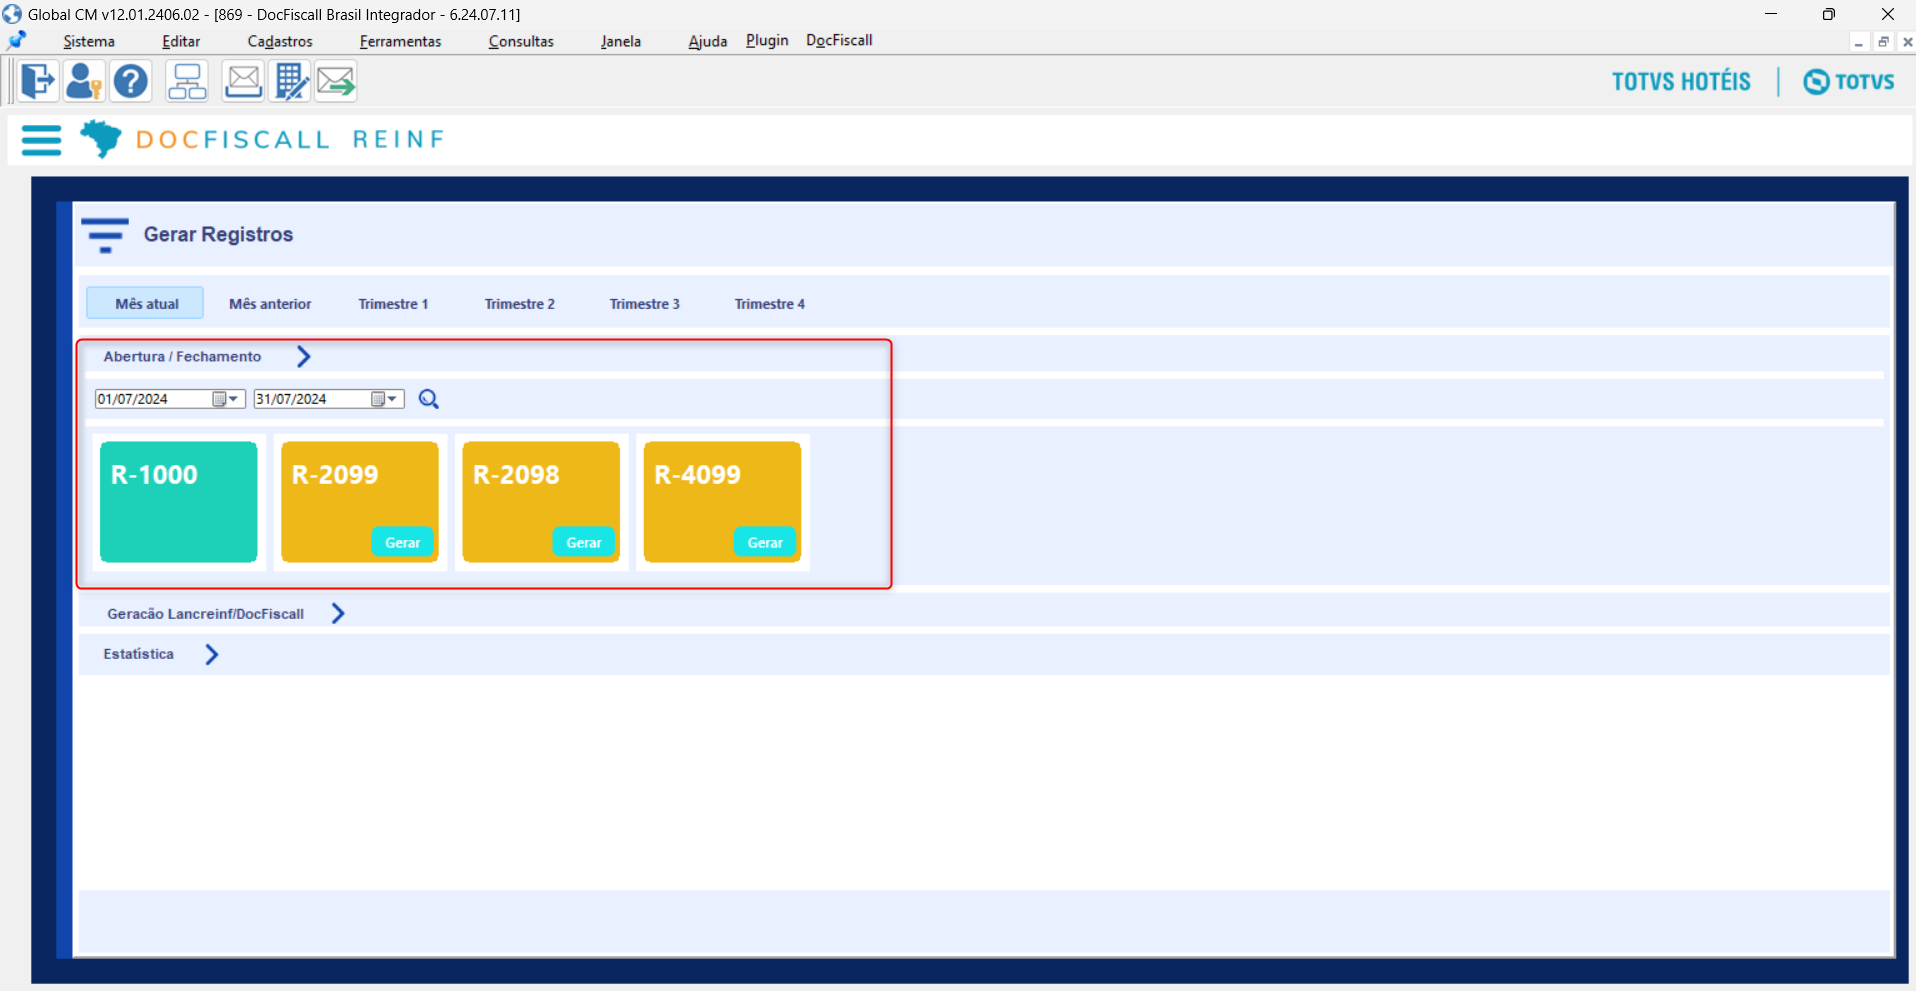Click the magnifying glass search icon
This screenshot has width=1916, height=991.
(429, 399)
